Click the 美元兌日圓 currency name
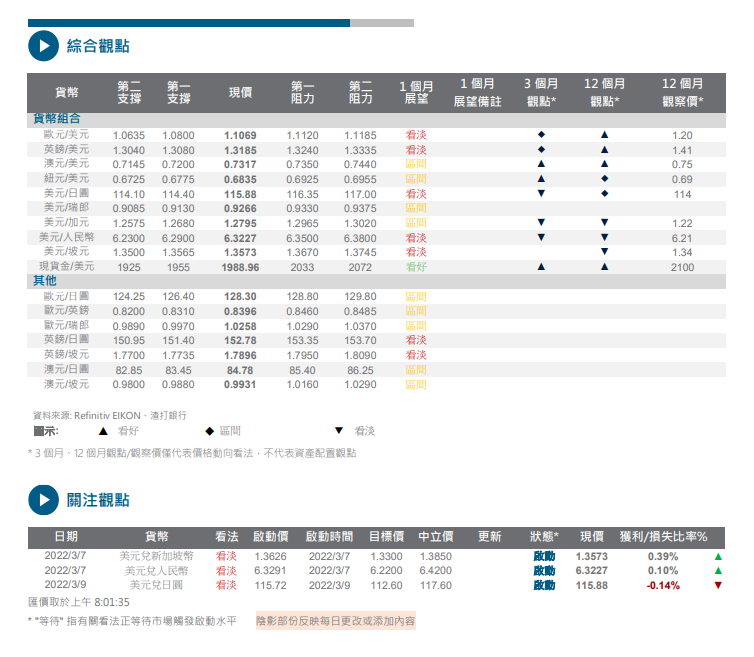 pos(156,585)
